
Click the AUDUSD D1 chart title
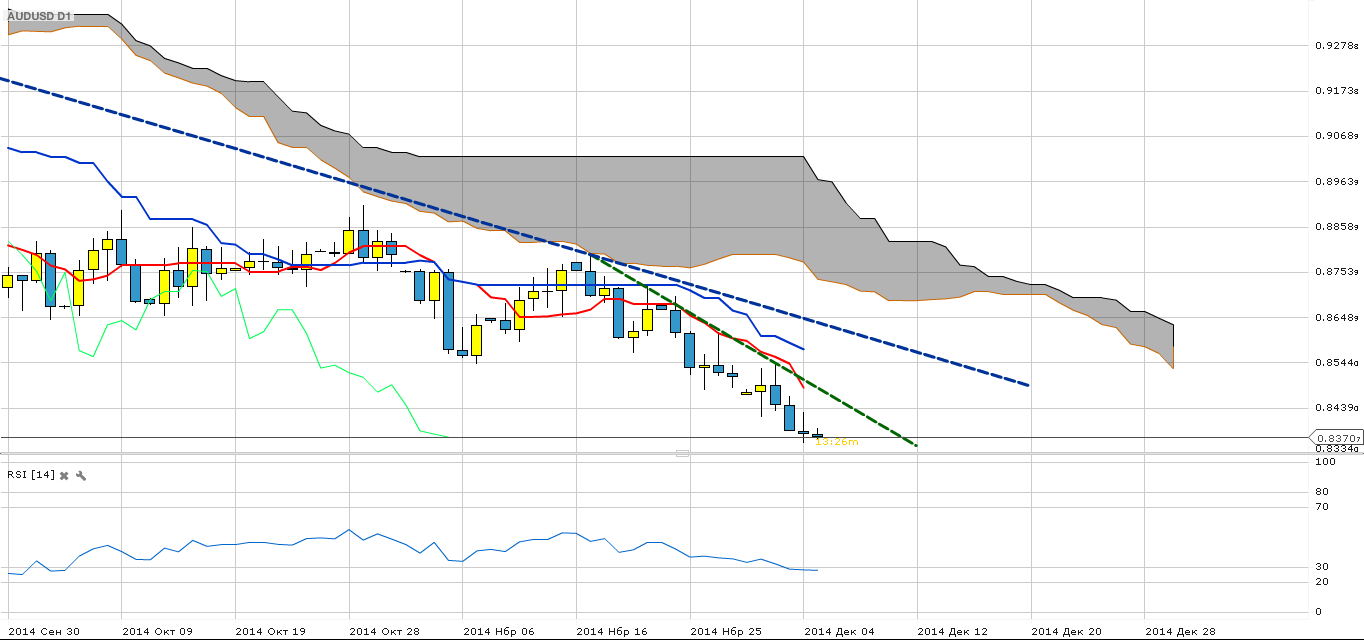point(39,17)
